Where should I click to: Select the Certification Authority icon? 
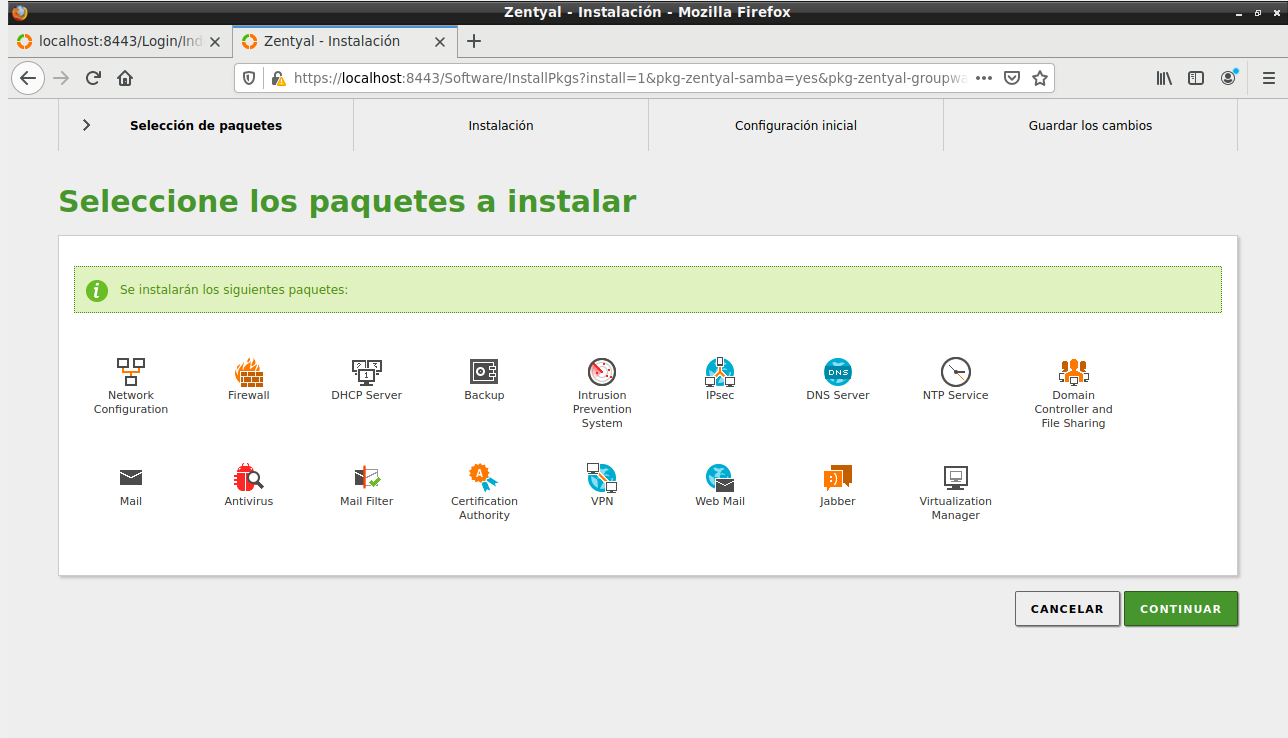tap(484, 478)
